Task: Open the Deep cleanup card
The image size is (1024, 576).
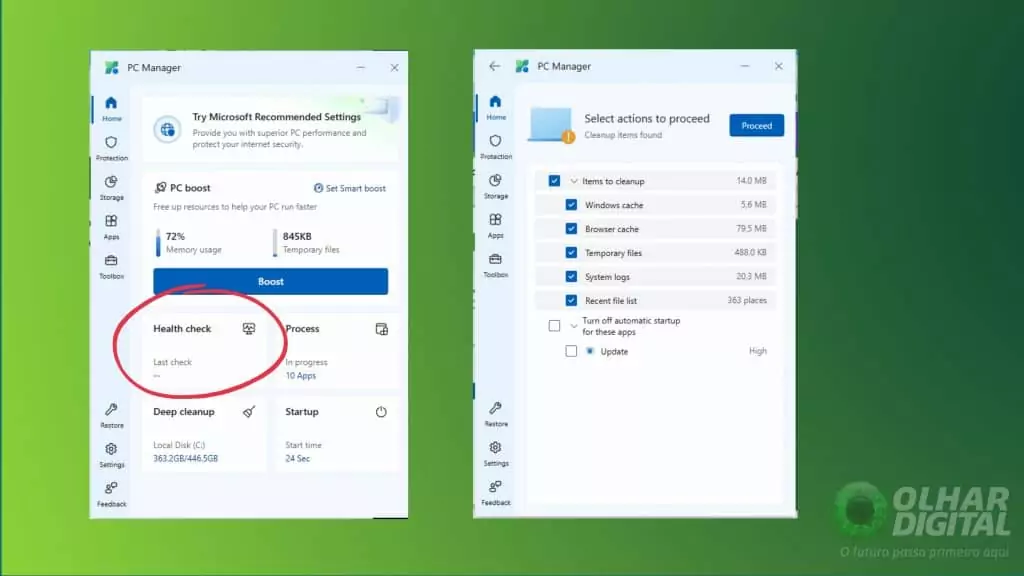Action: (204, 434)
